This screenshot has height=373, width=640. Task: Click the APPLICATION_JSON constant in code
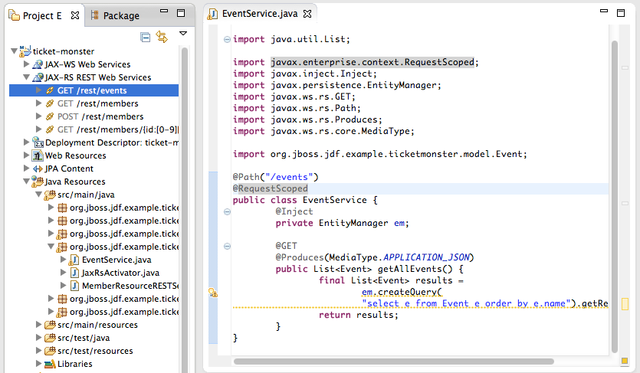coord(426,258)
